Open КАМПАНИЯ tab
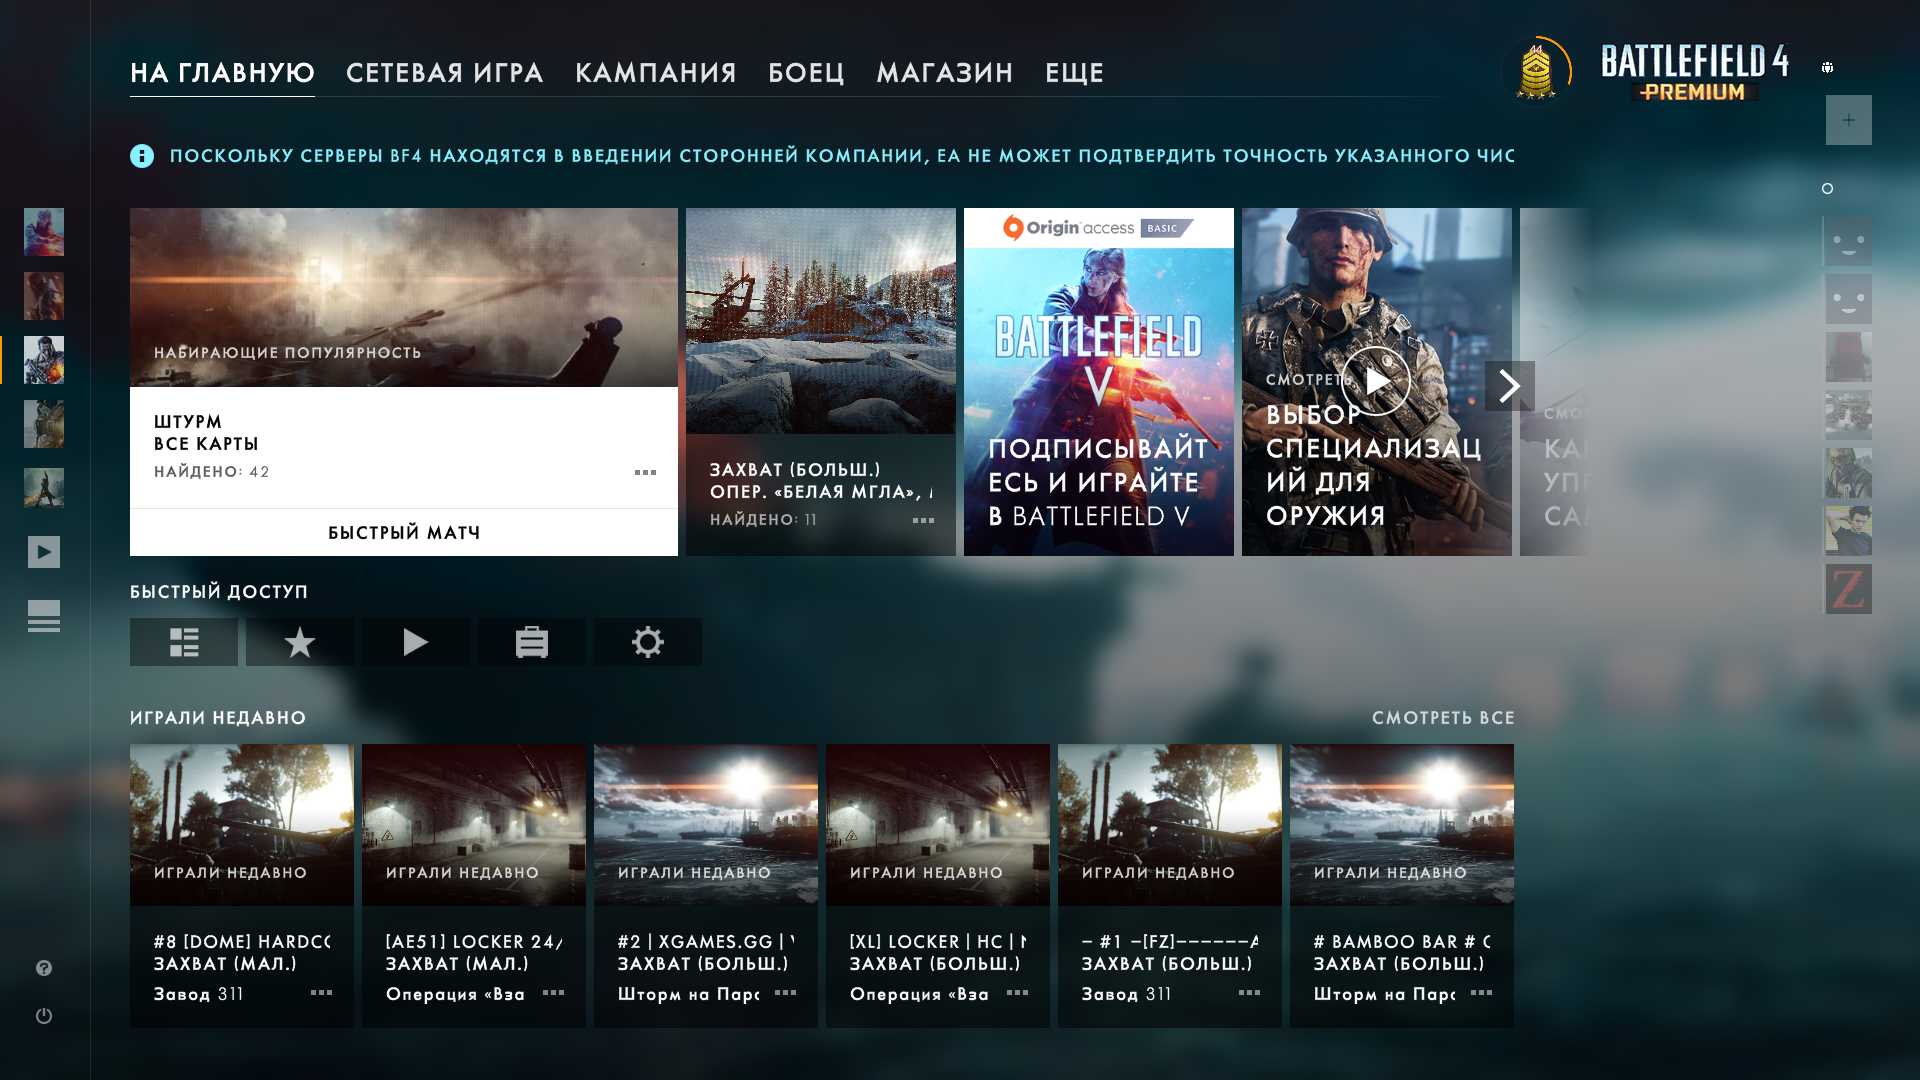The width and height of the screenshot is (1920, 1080). pyautogui.click(x=656, y=73)
